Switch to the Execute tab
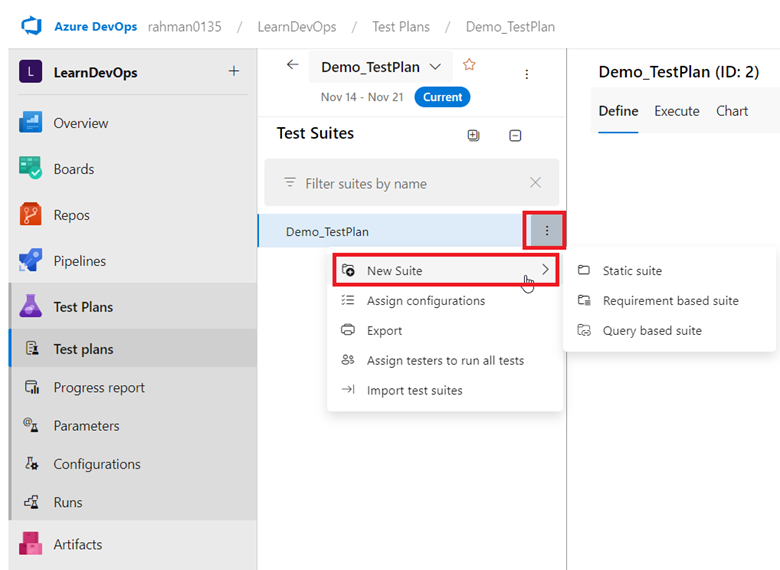This screenshot has height=570, width=780. coord(677,111)
